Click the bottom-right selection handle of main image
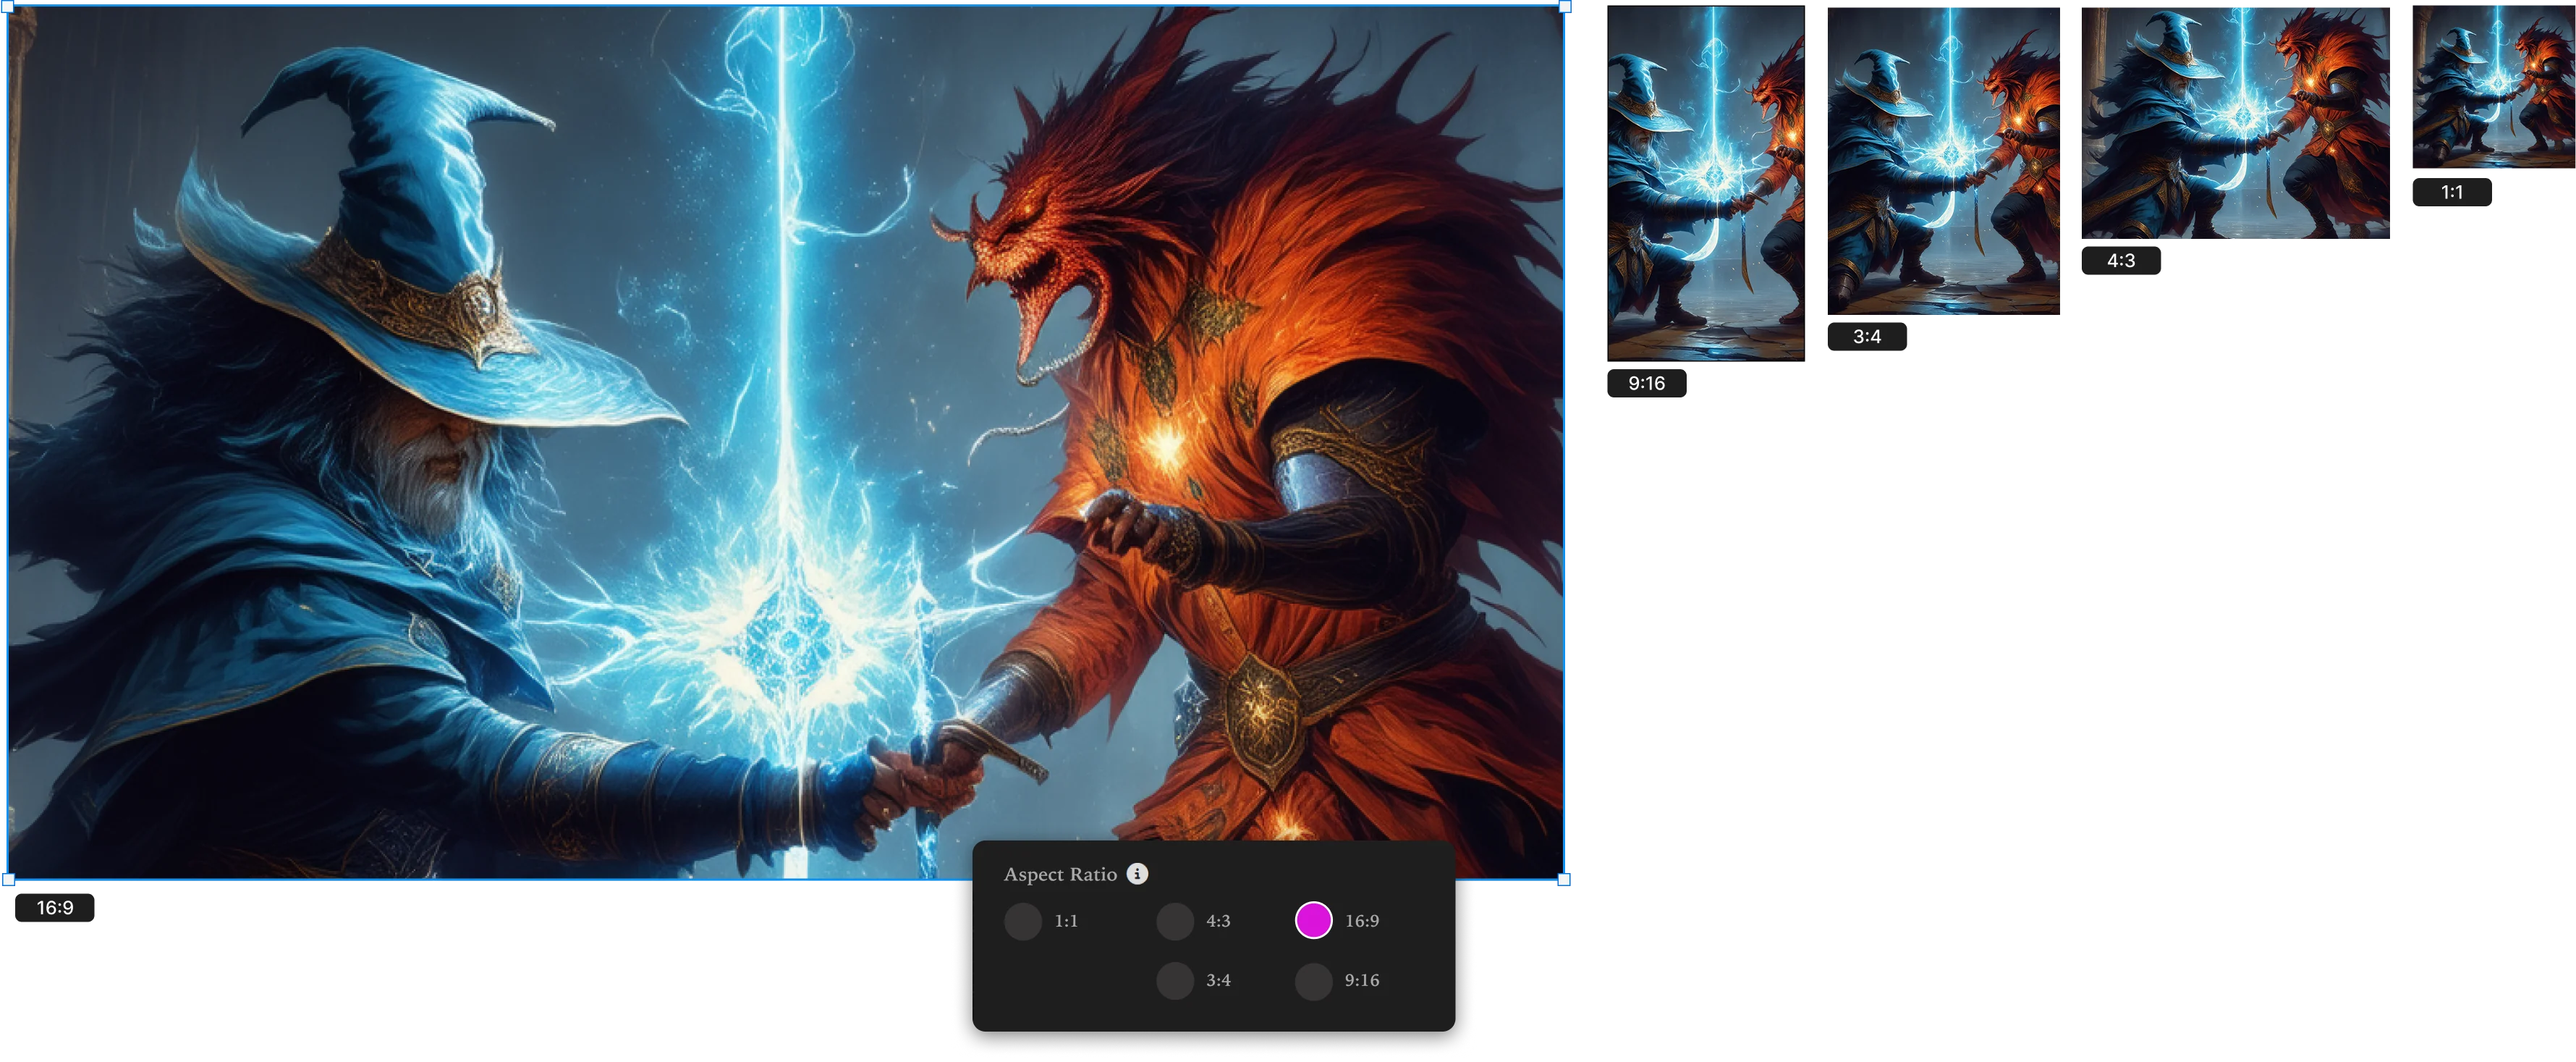This screenshot has width=2576, height=1062. tap(1564, 879)
